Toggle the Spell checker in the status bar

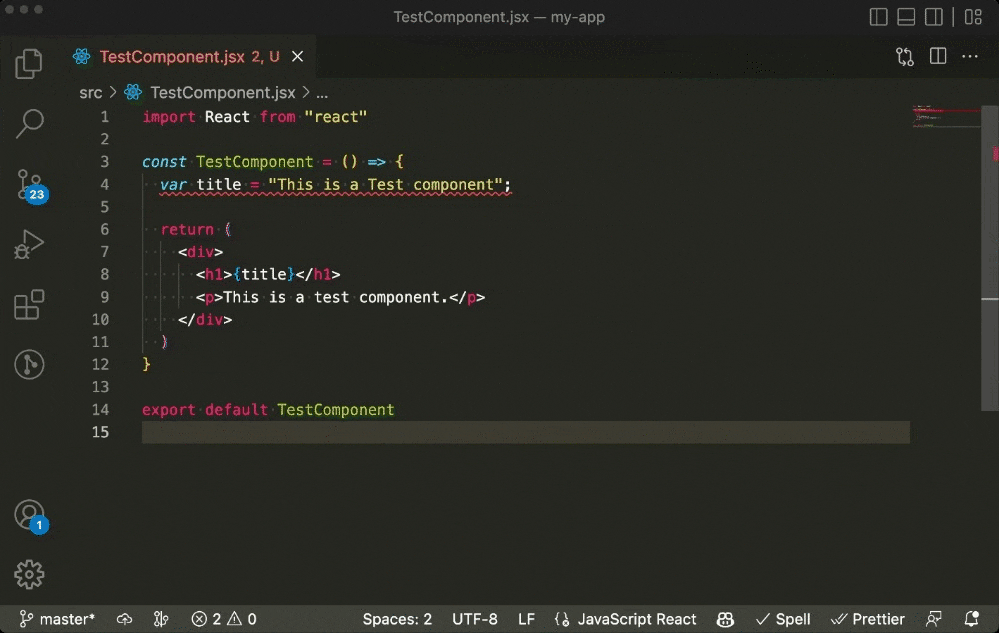[x=782, y=618]
